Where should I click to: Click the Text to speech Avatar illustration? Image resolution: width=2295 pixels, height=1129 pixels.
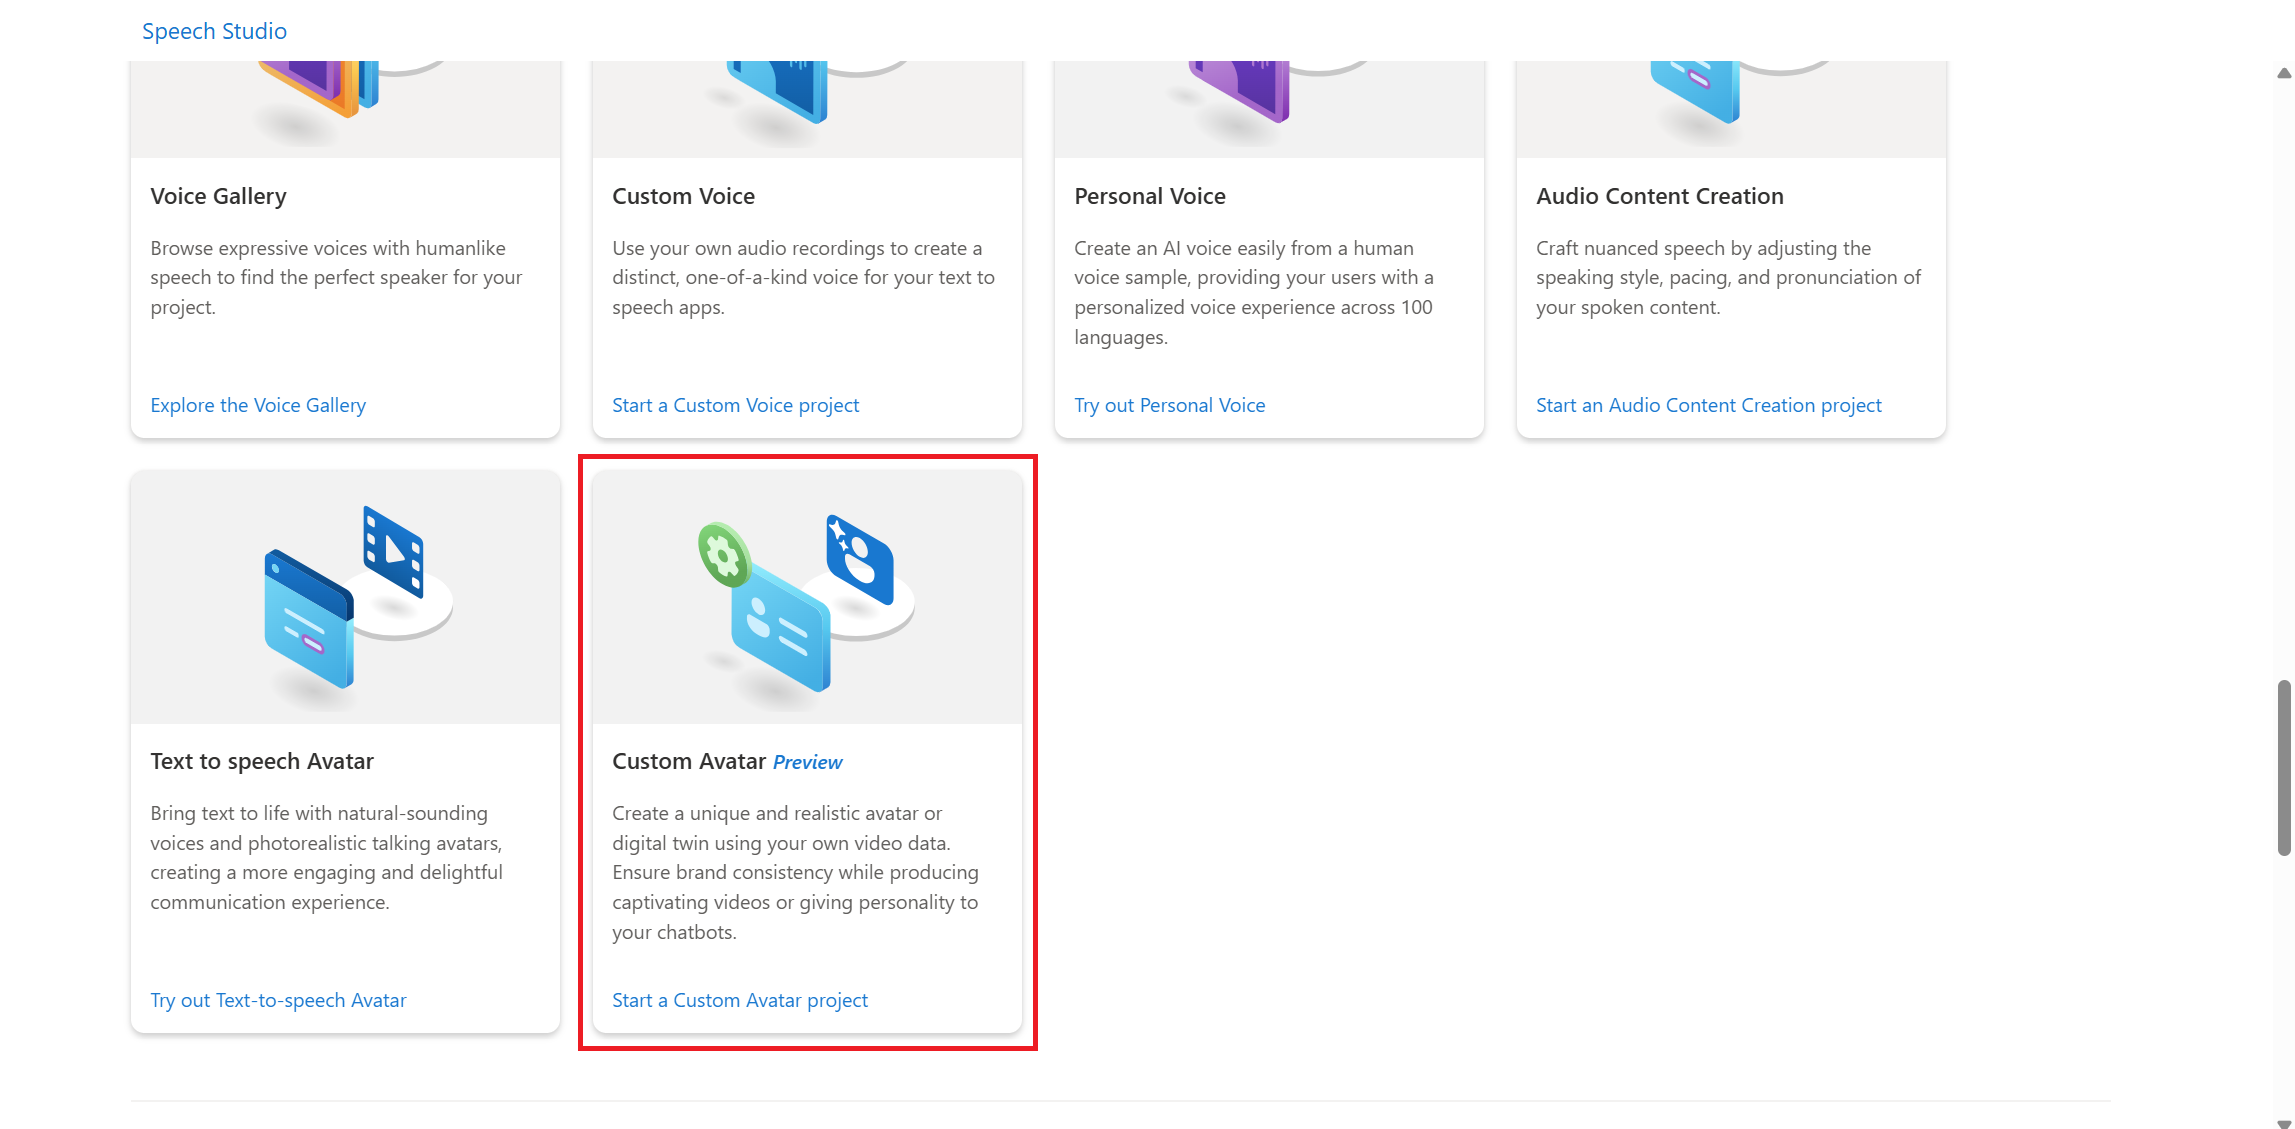point(345,598)
